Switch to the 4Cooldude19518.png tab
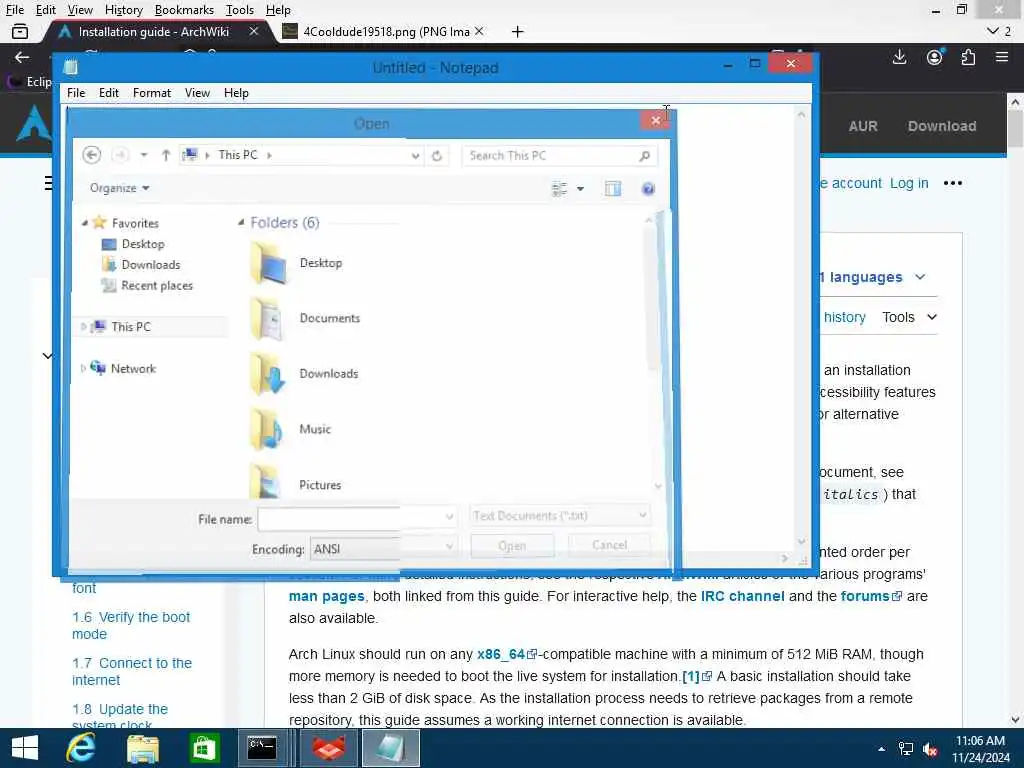Viewport: 1024px width, 768px height. (x=385, y=31)
